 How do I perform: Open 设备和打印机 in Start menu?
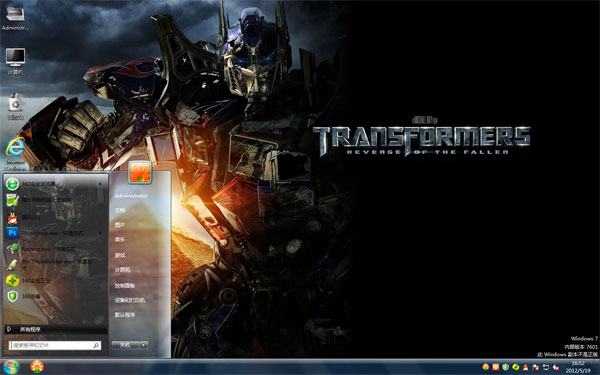pos(130,300)
